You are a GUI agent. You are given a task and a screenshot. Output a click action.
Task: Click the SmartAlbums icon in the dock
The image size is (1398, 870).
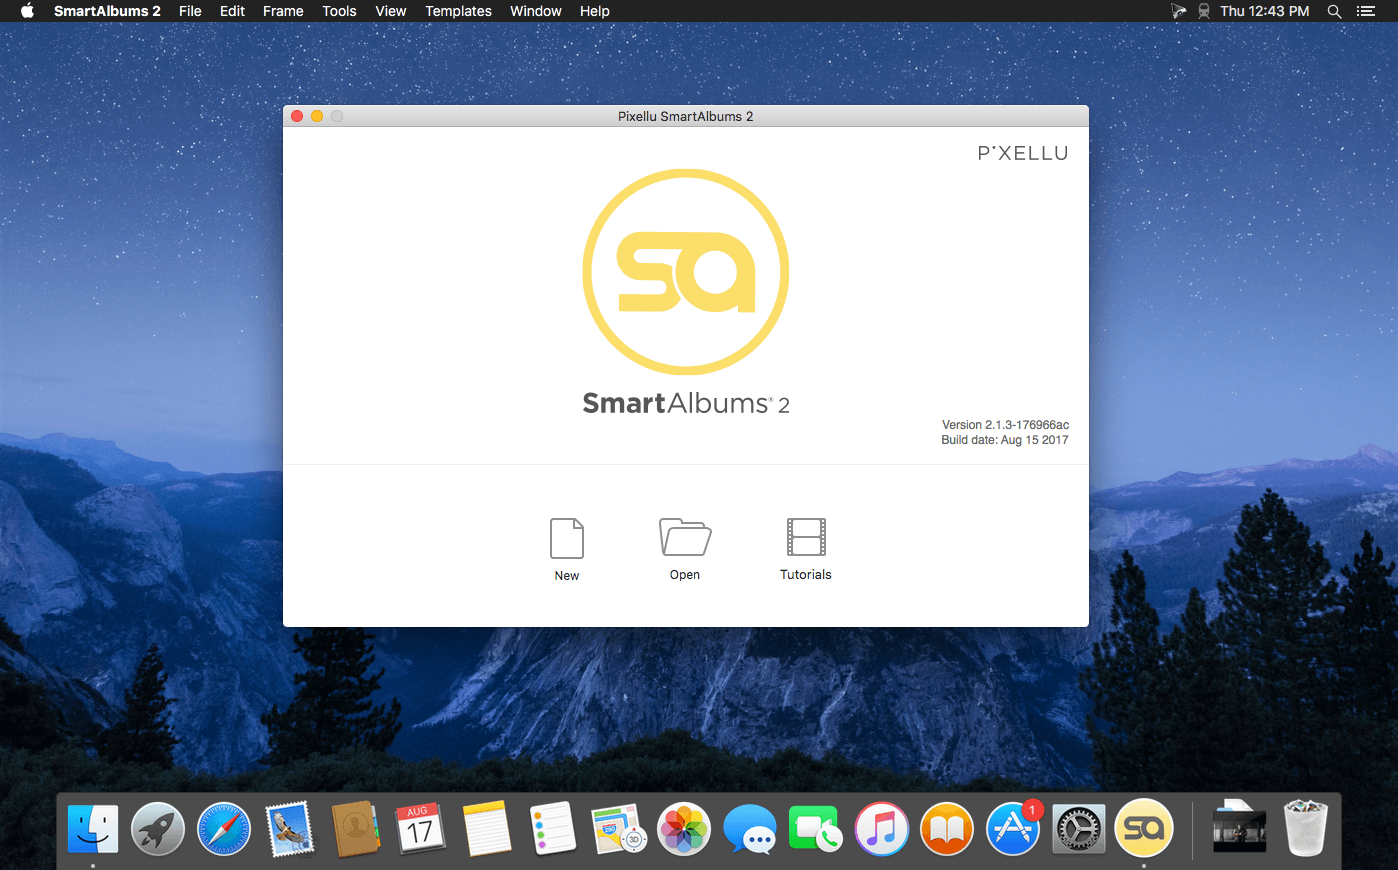[x=1144, y=828]
